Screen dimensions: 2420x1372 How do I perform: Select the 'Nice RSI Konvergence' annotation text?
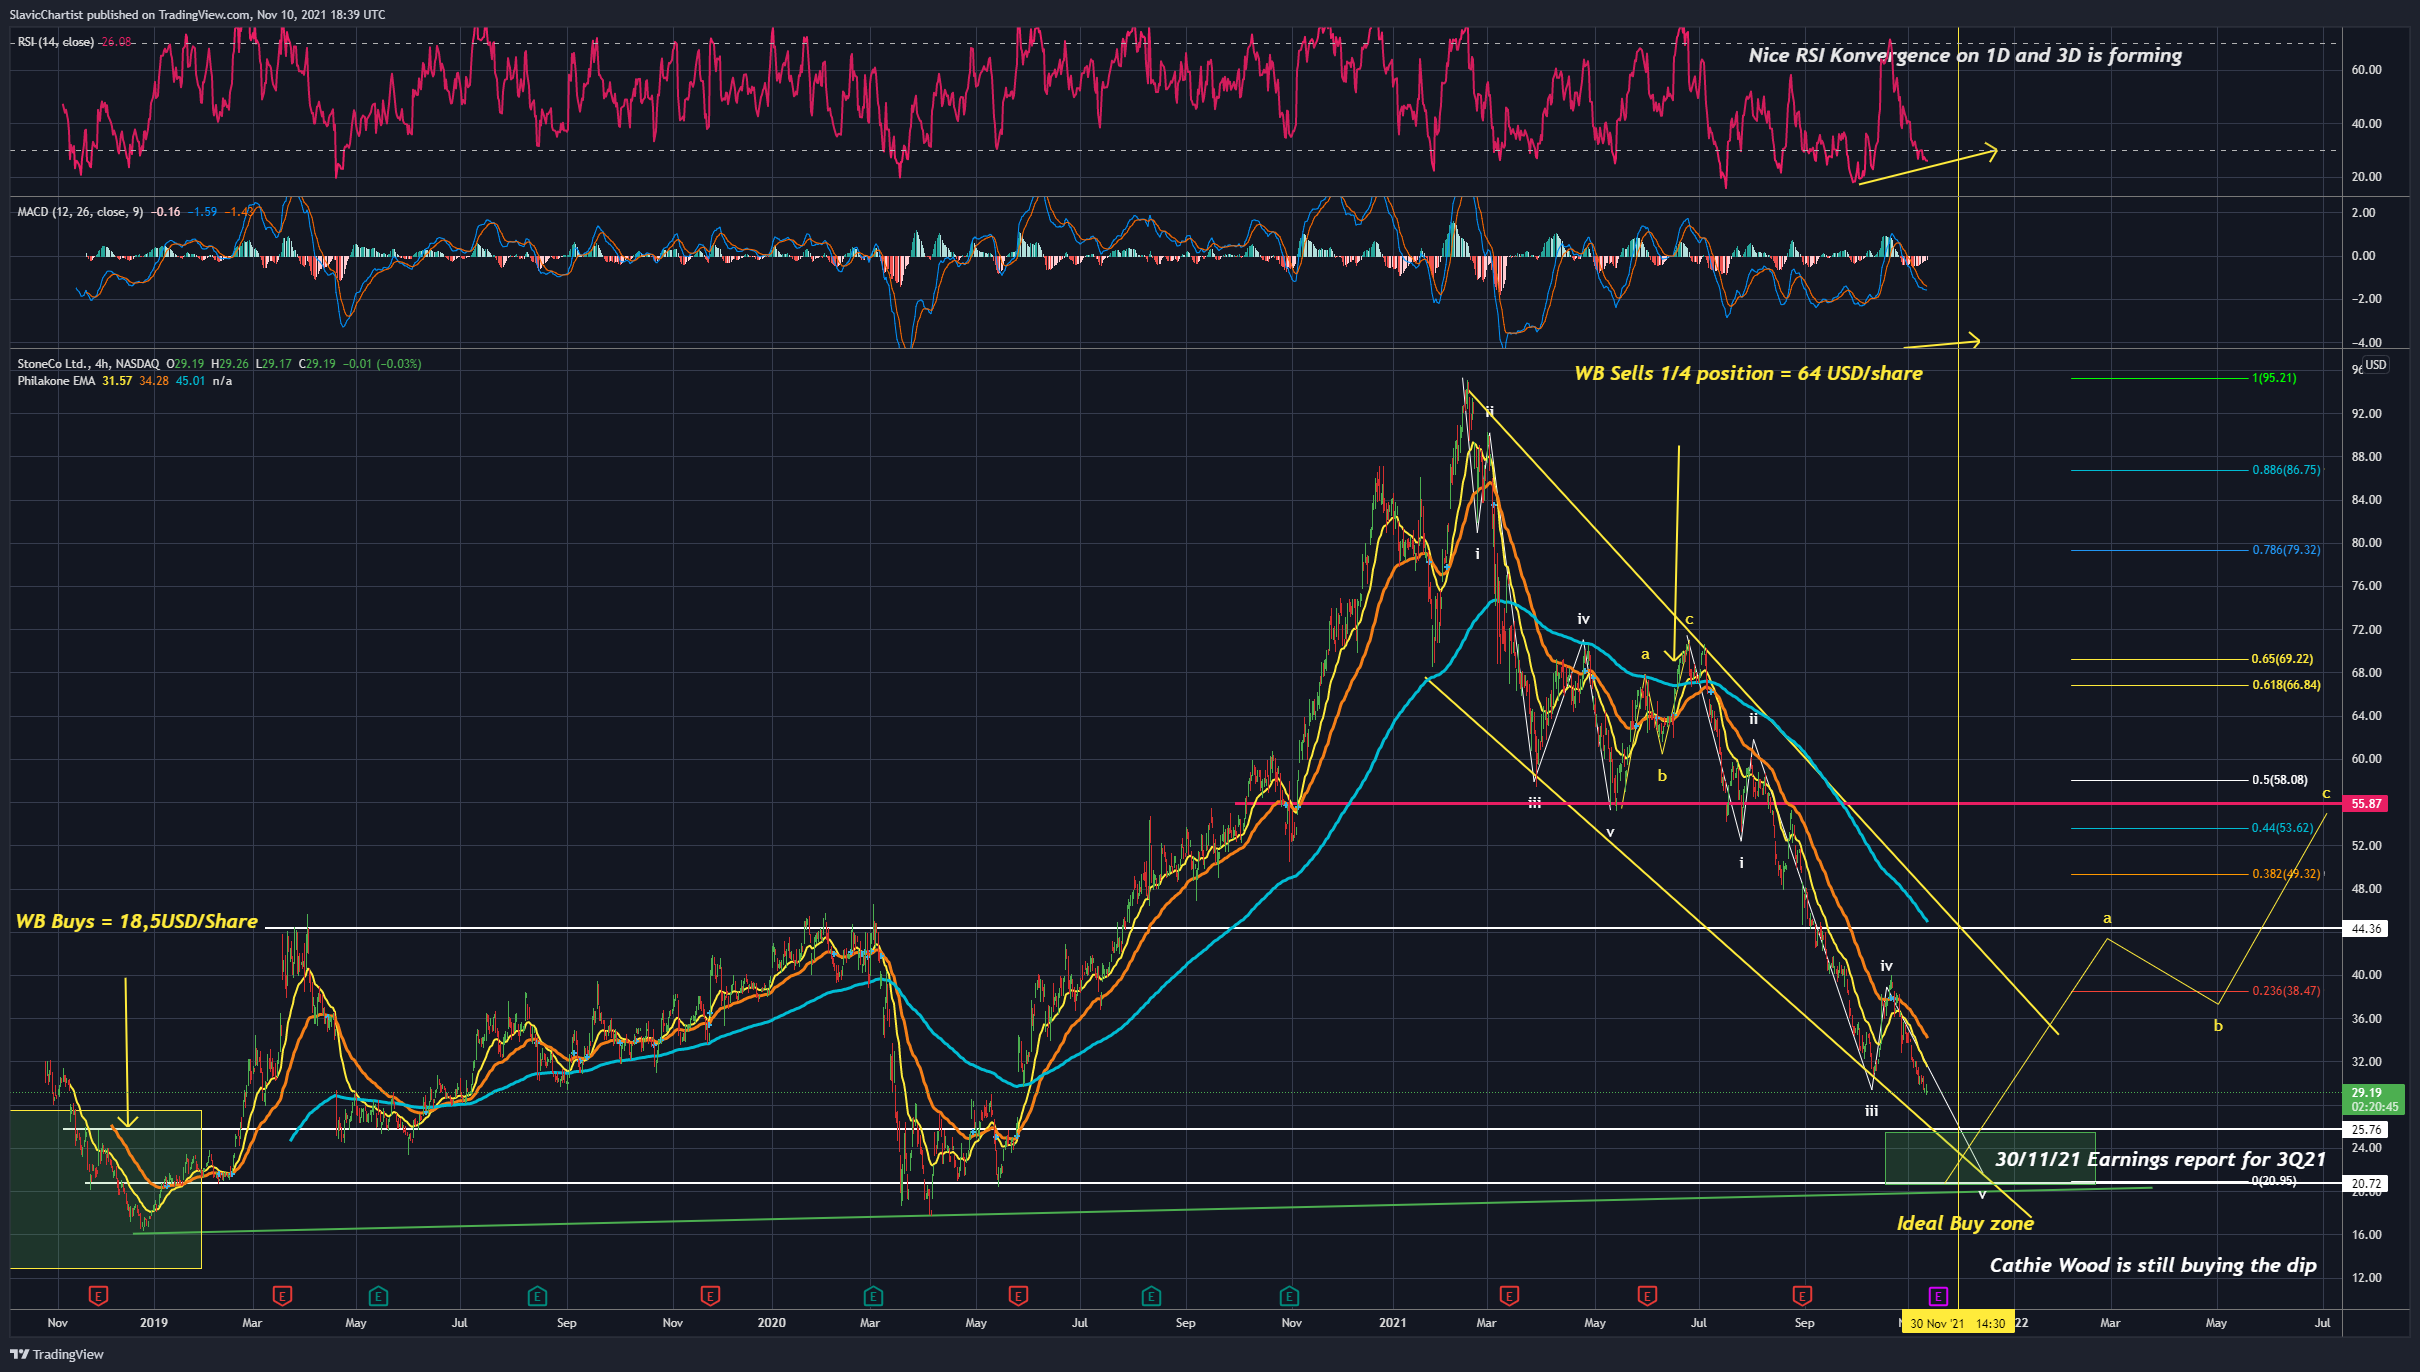click(x=1965, y=55)
